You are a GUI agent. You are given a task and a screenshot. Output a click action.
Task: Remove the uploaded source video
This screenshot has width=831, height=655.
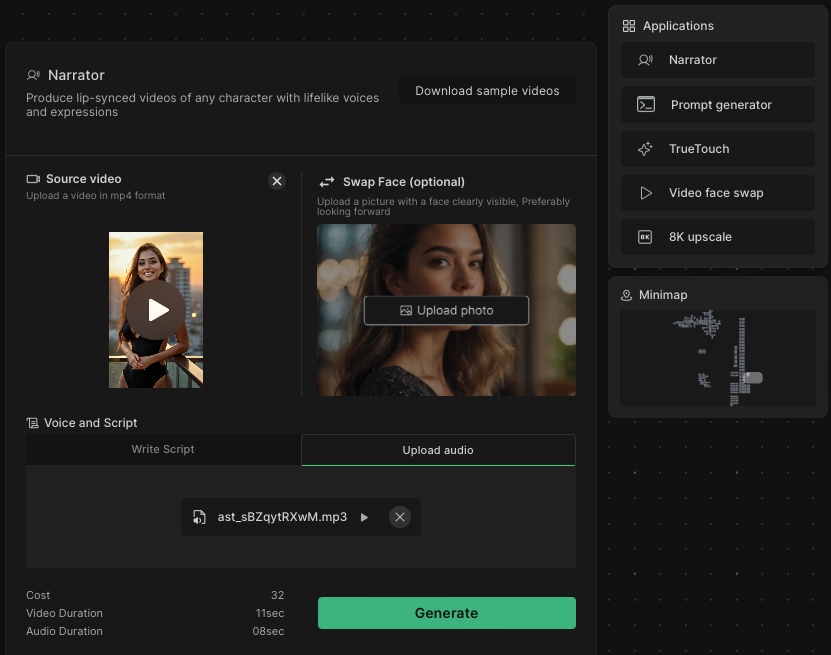pos(277,181)
